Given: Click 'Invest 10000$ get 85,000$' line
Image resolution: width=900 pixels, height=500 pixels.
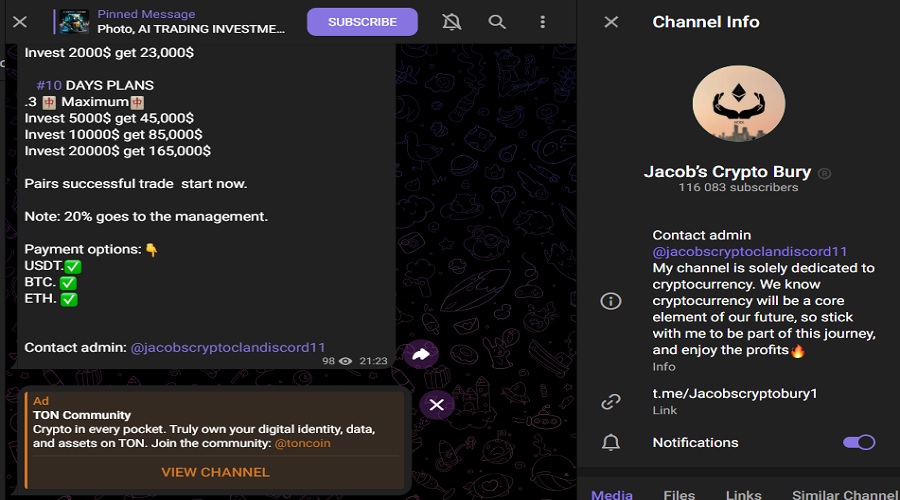Looking at the screenshot, I should [113, 134].
